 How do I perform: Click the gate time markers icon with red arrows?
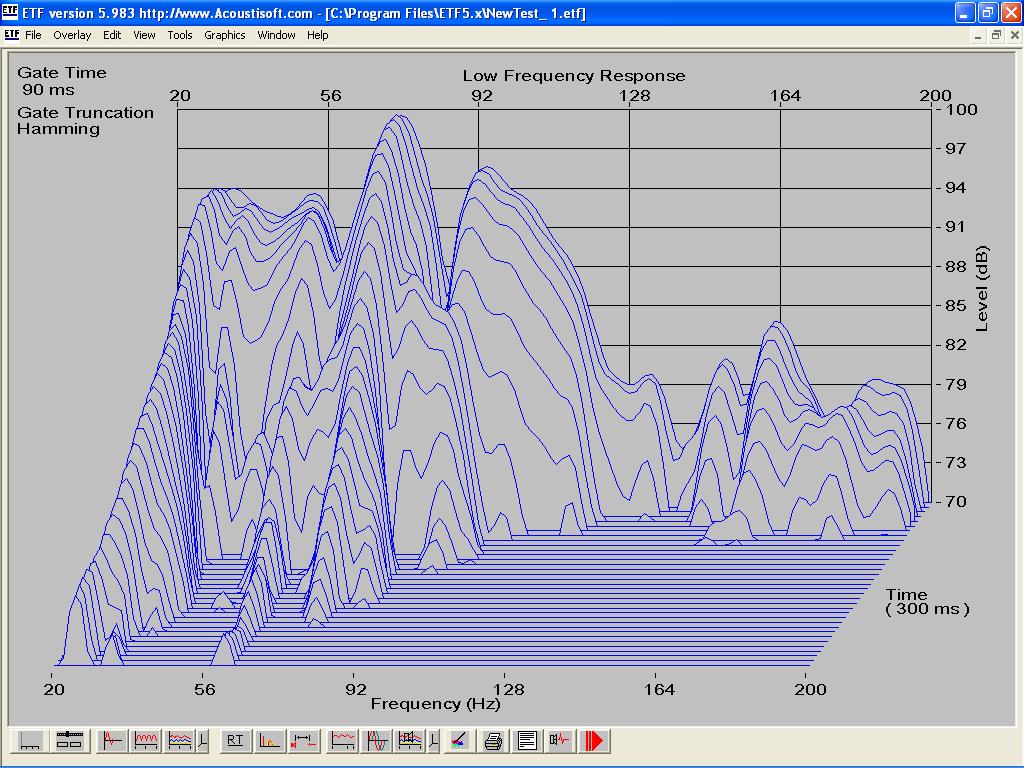tap(304, 741)
